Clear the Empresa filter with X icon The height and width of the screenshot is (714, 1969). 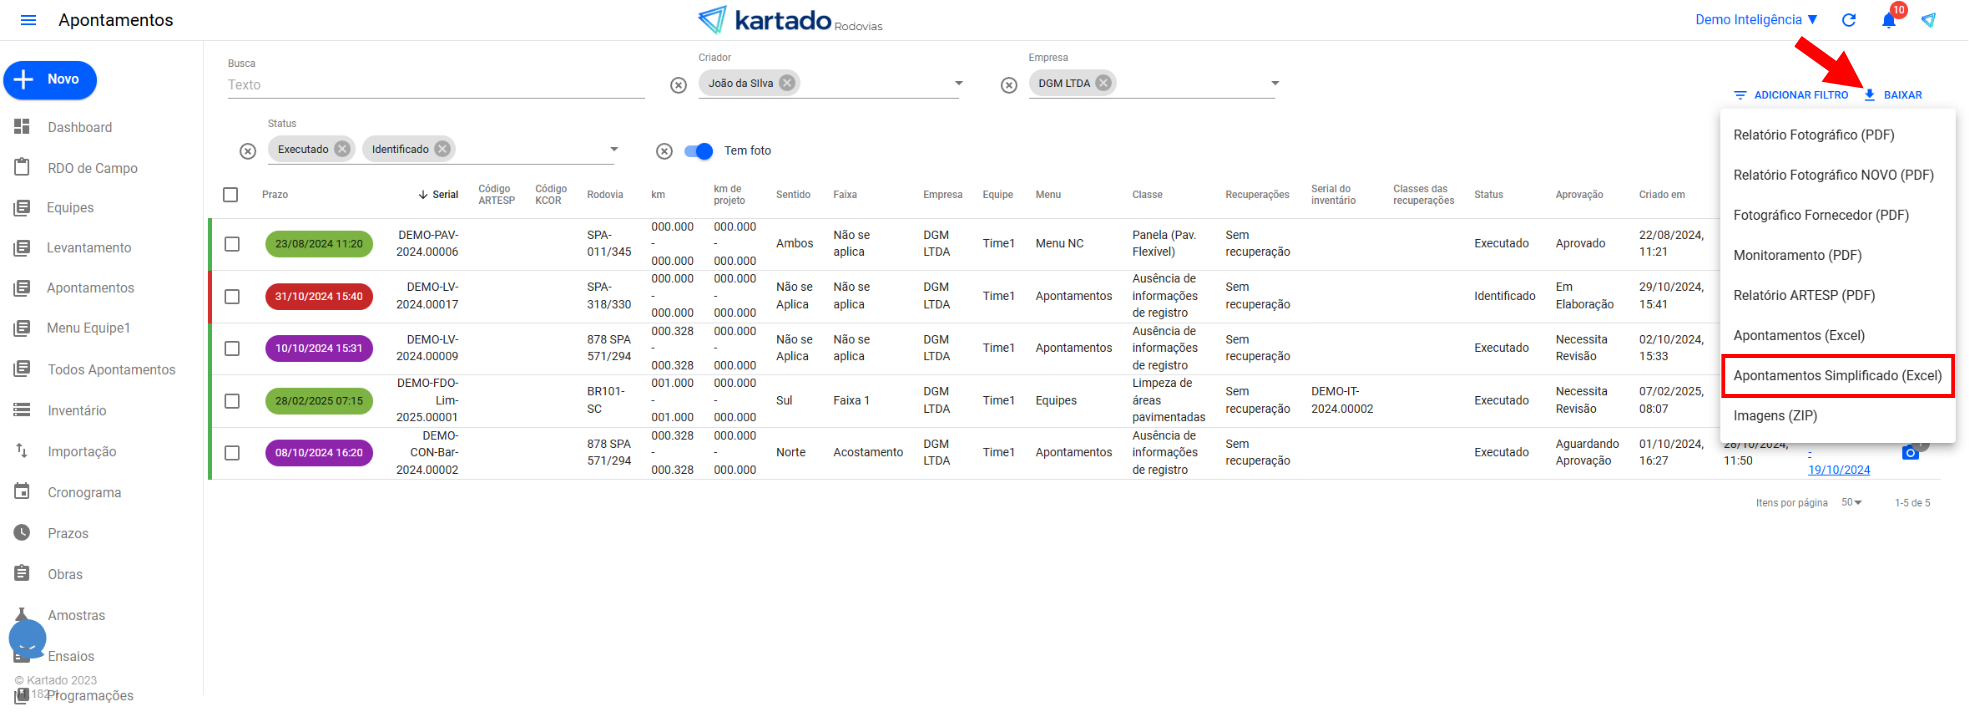click(1009, 85)
